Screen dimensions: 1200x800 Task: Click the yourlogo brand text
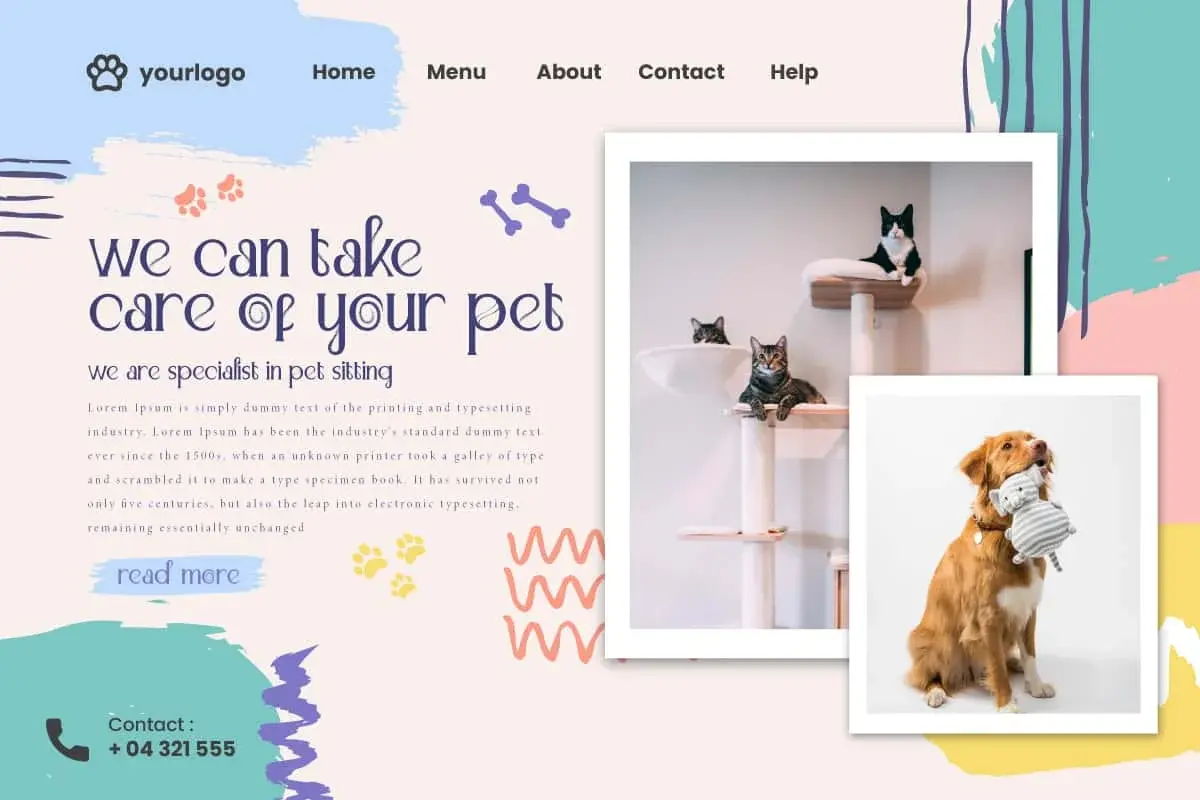pos(192,73)
